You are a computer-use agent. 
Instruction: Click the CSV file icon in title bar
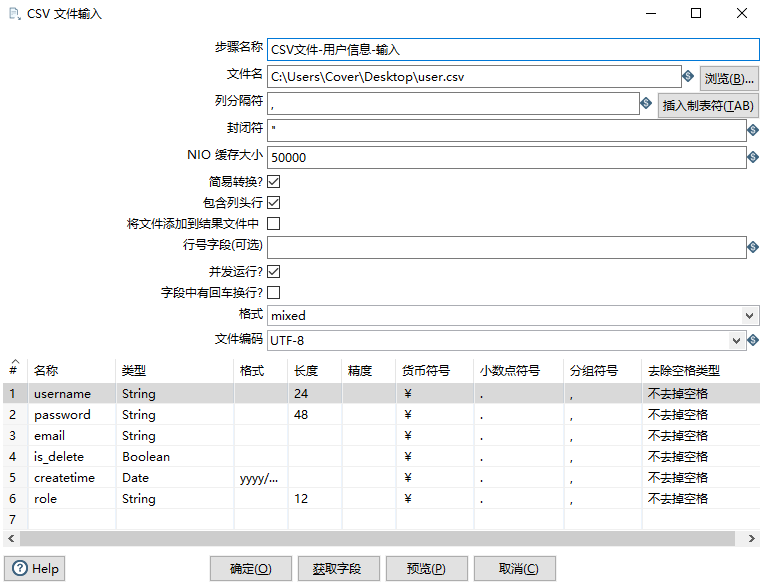pyautogui.click(x=13, y=14)
